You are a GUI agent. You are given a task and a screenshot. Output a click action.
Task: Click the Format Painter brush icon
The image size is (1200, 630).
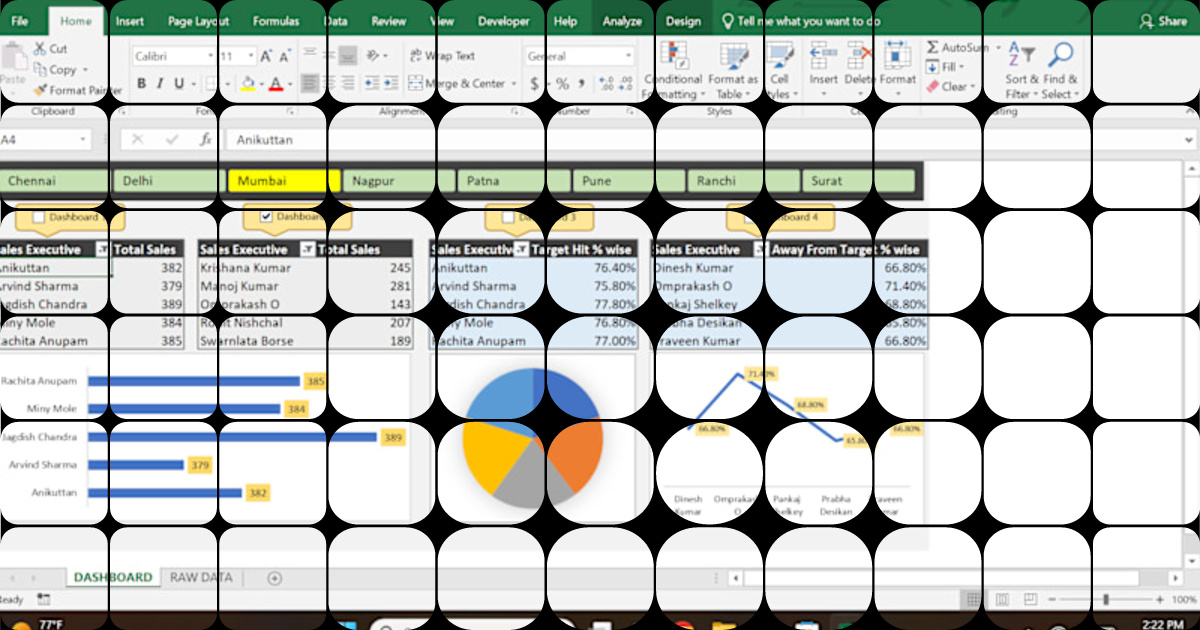pos(40,90)
